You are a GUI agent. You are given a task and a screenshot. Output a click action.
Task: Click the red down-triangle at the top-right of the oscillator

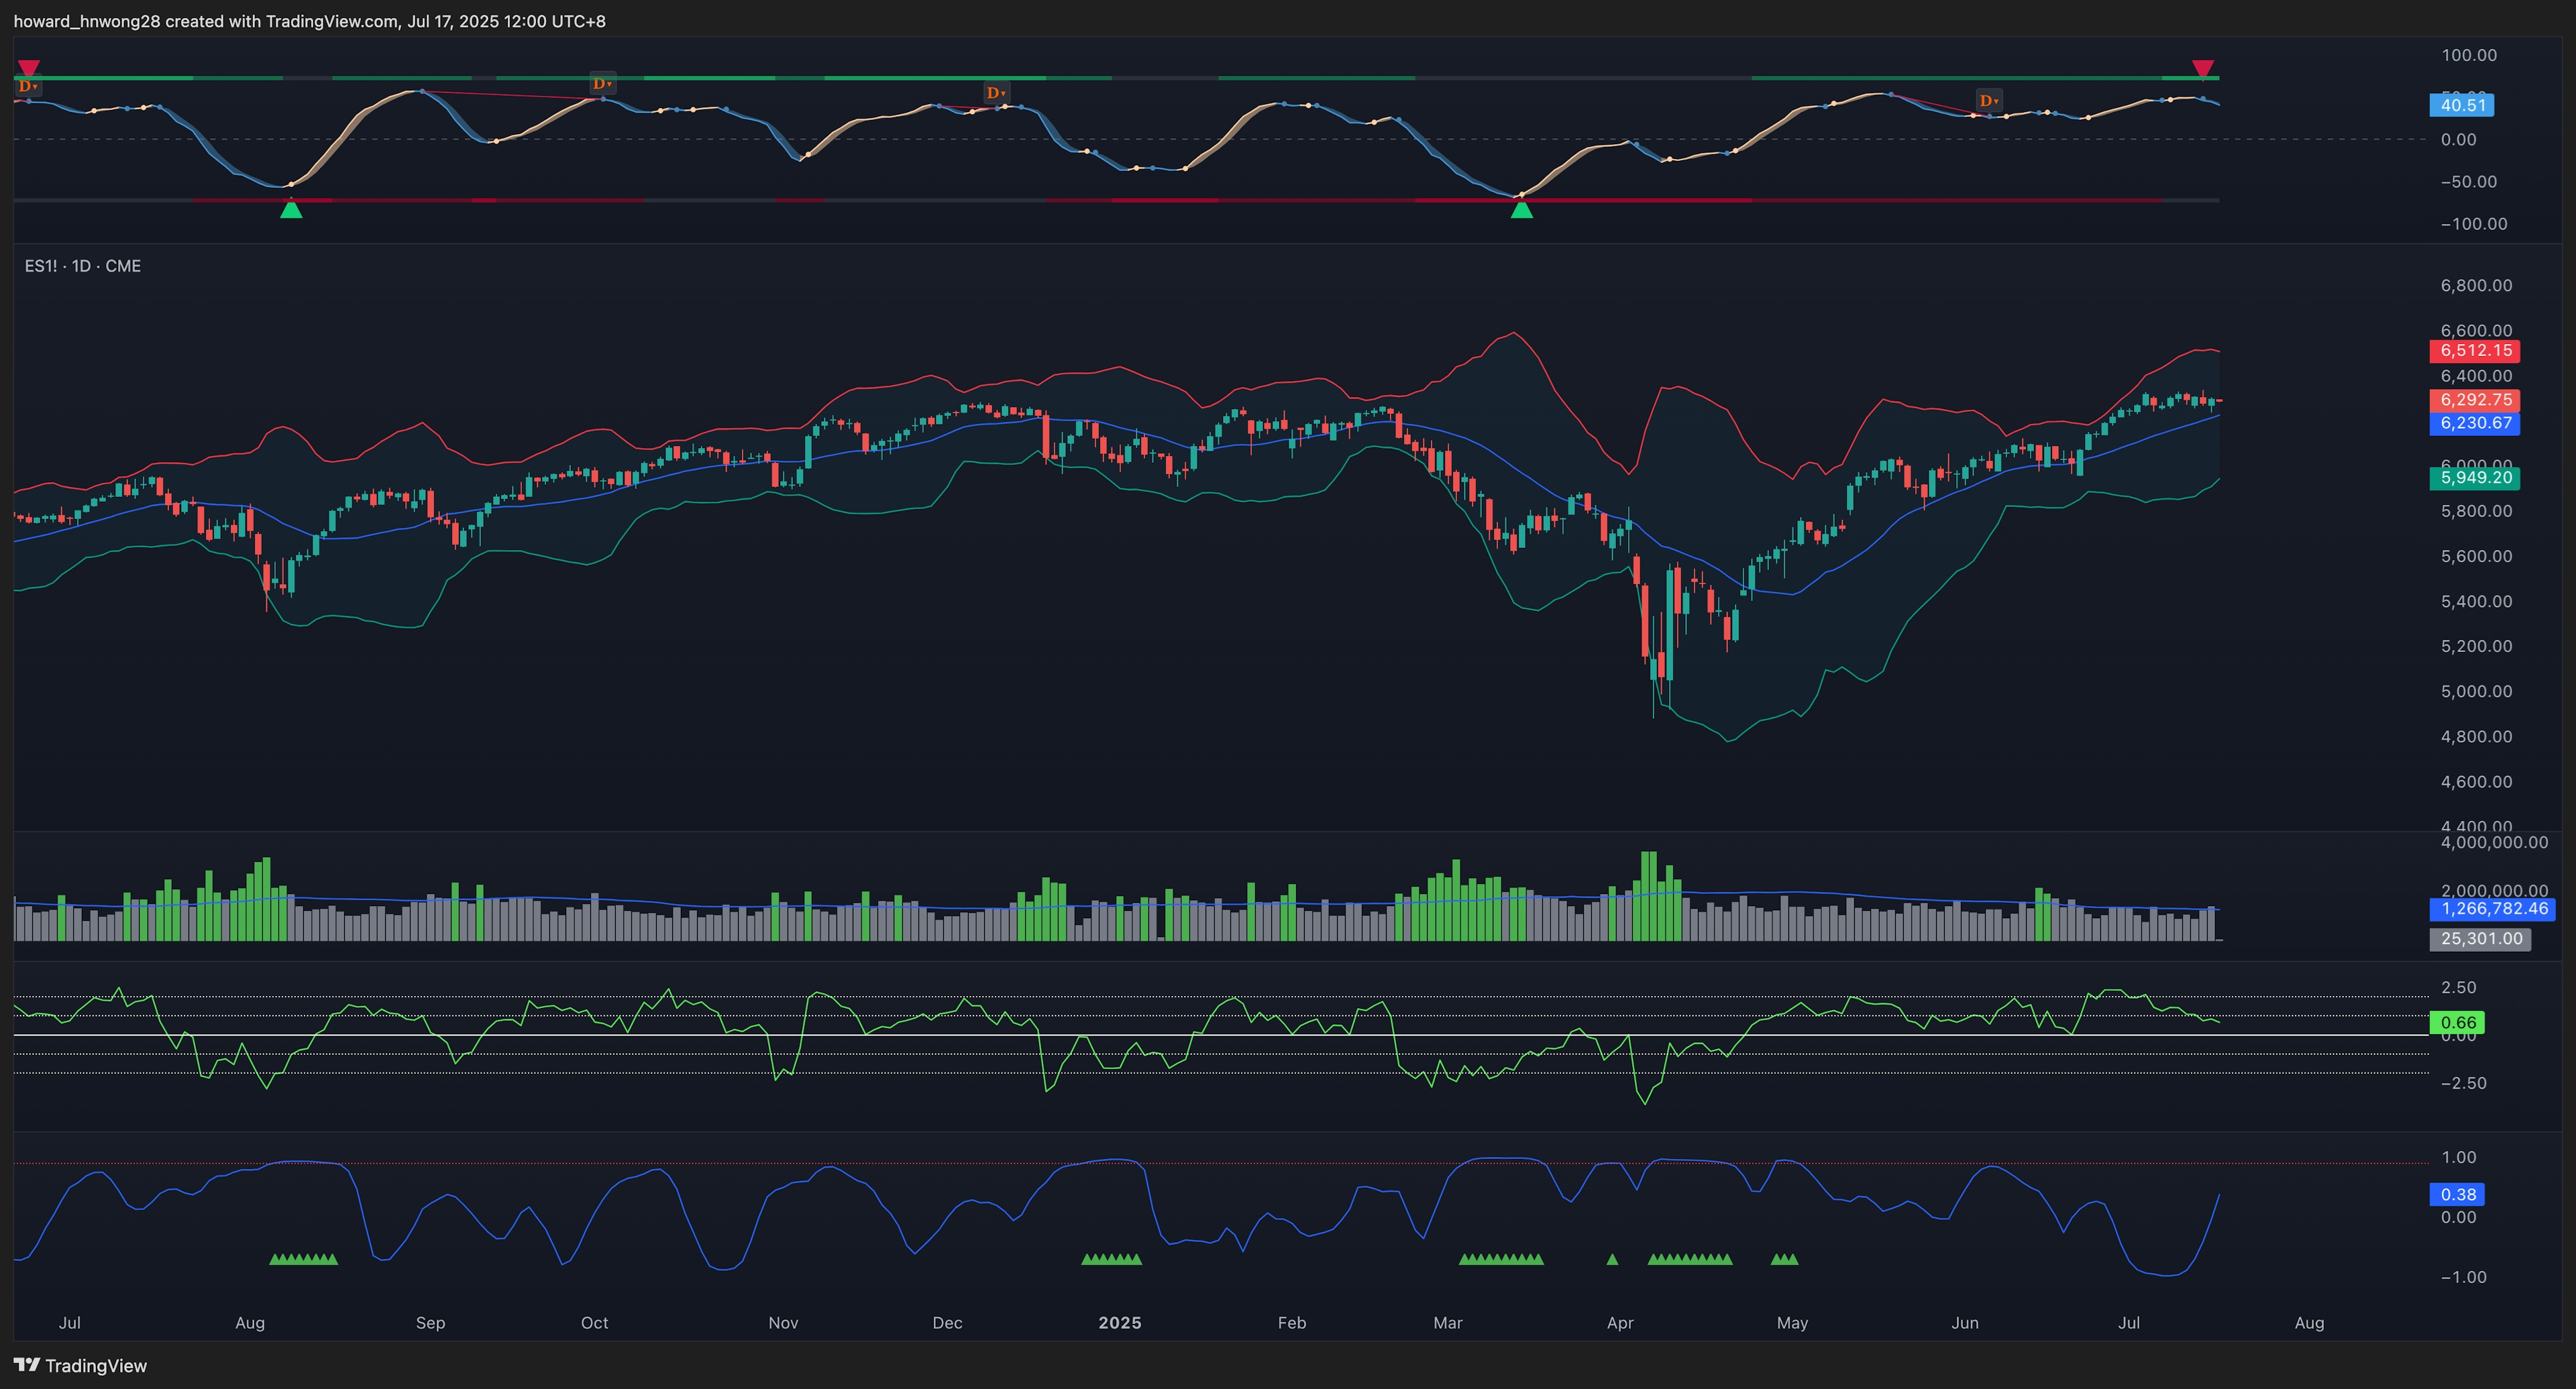[2202, 68]
